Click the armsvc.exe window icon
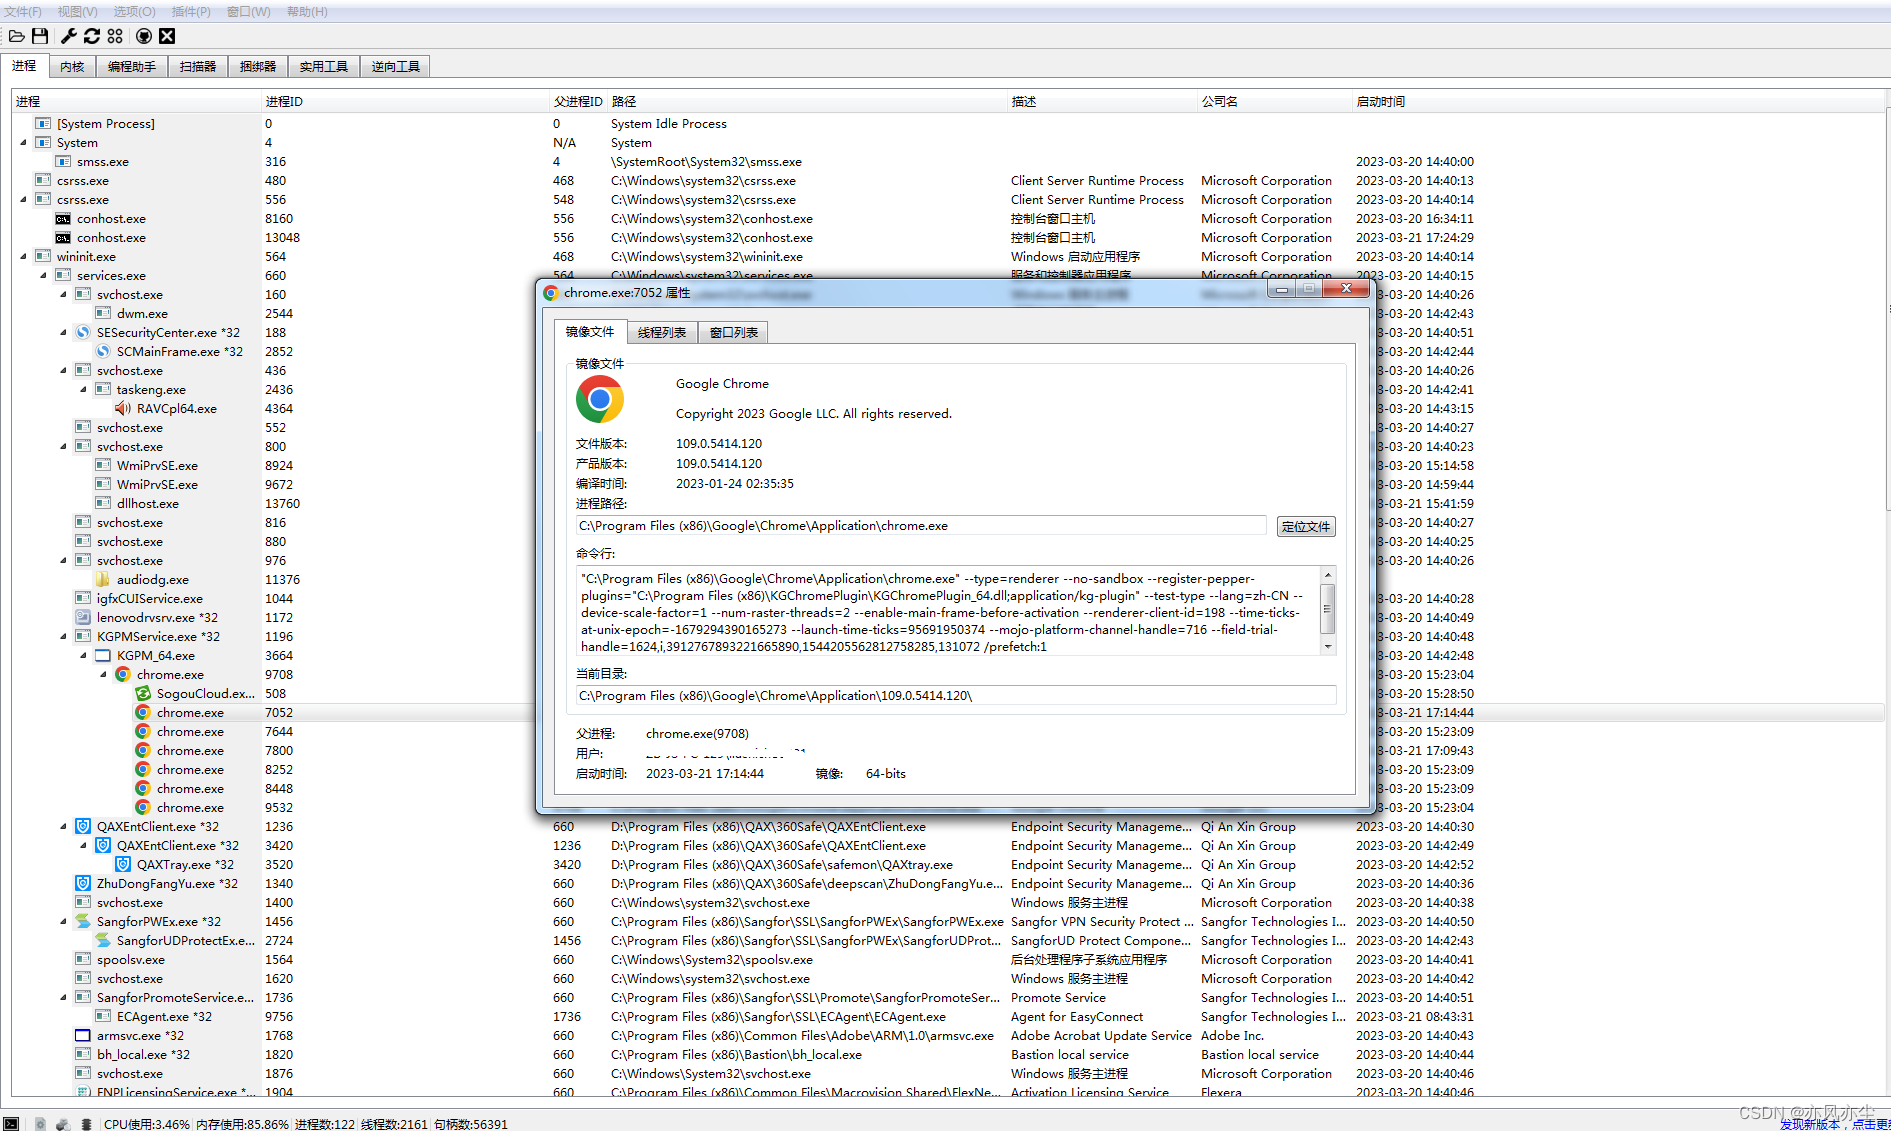This screenshot has width=1891, height=1131. pos(83,1035)
